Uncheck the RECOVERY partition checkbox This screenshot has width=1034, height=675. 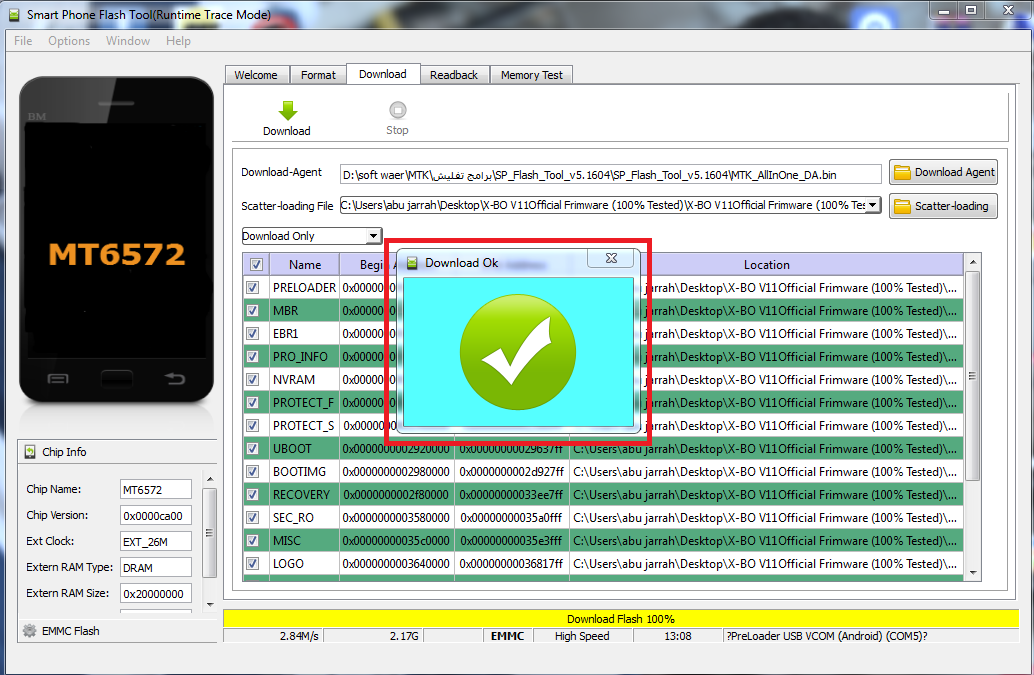point(253,494)
